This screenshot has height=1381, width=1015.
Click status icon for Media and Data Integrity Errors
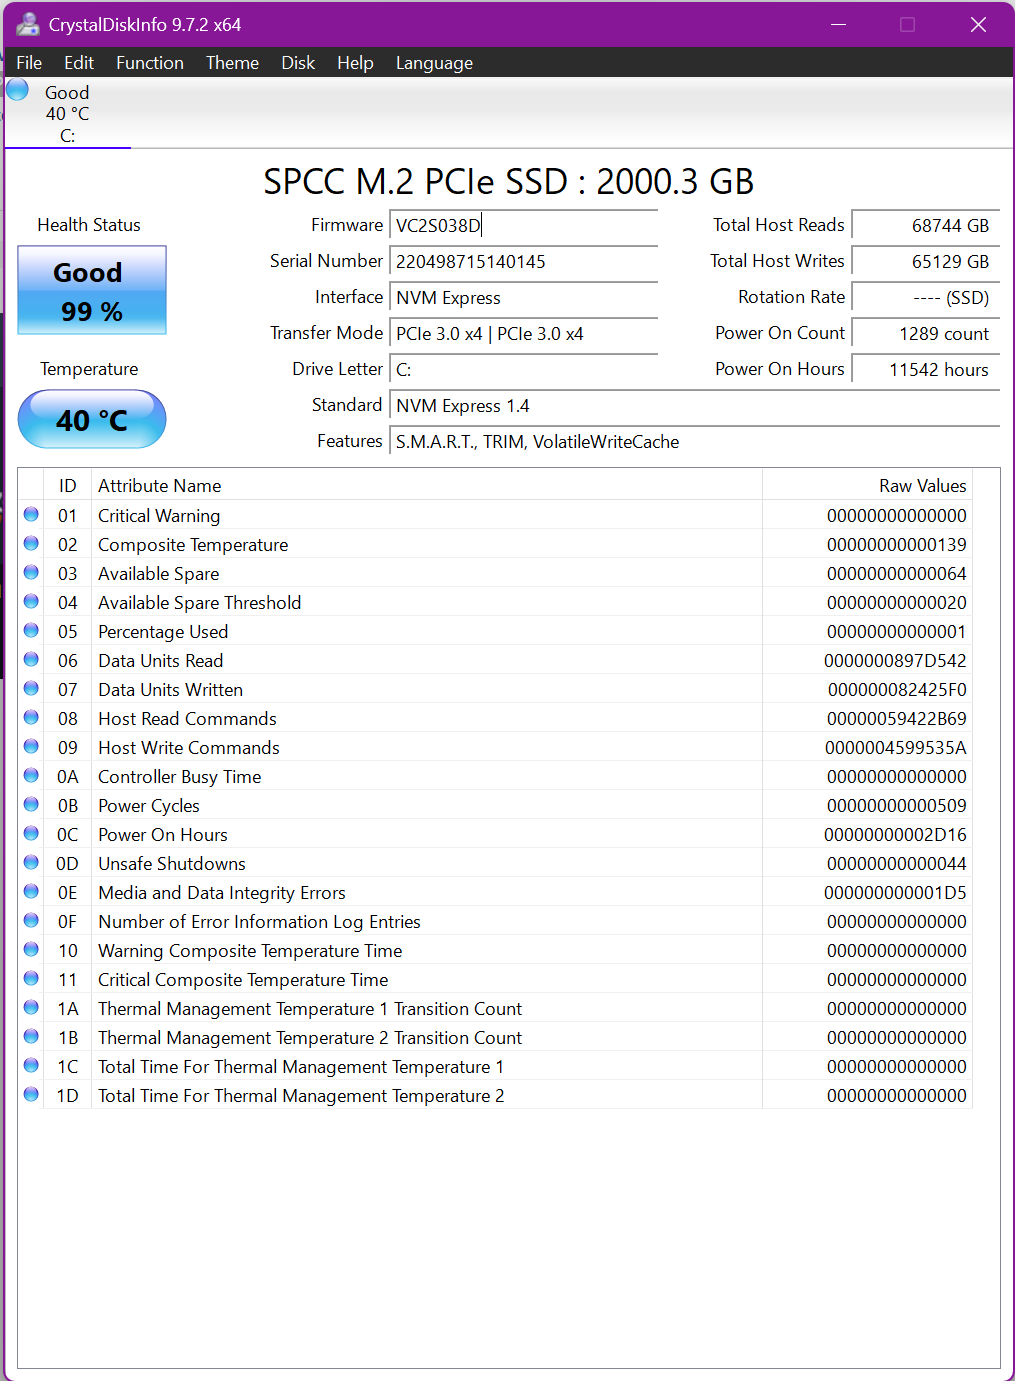[31, 892]
